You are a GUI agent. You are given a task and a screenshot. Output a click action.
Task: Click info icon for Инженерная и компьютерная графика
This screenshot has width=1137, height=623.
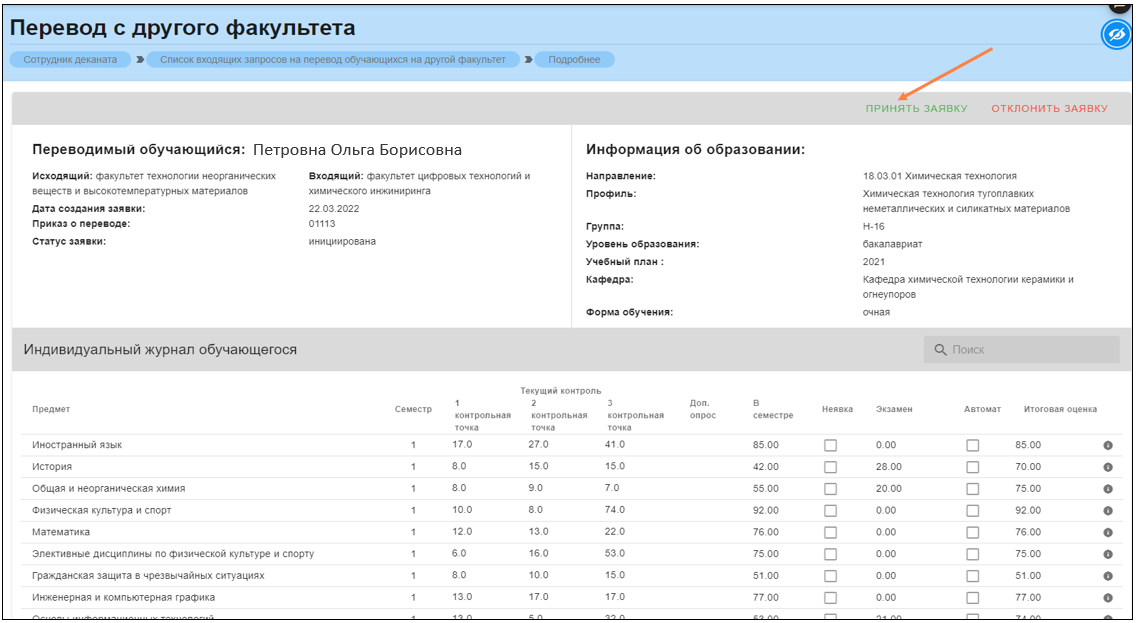(1108, 598)
